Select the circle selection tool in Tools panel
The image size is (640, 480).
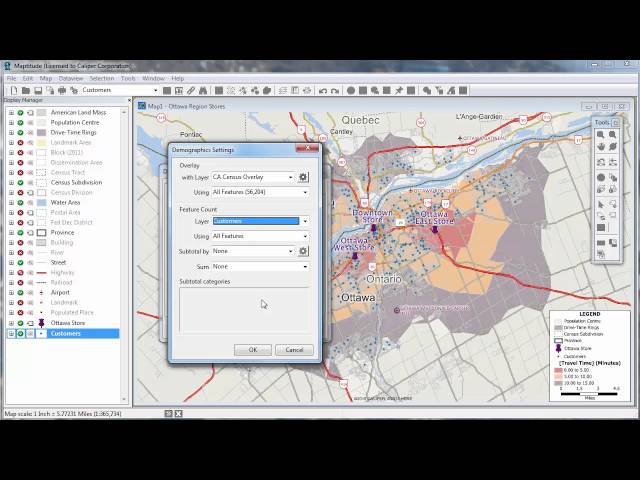[x=600, y=177]
